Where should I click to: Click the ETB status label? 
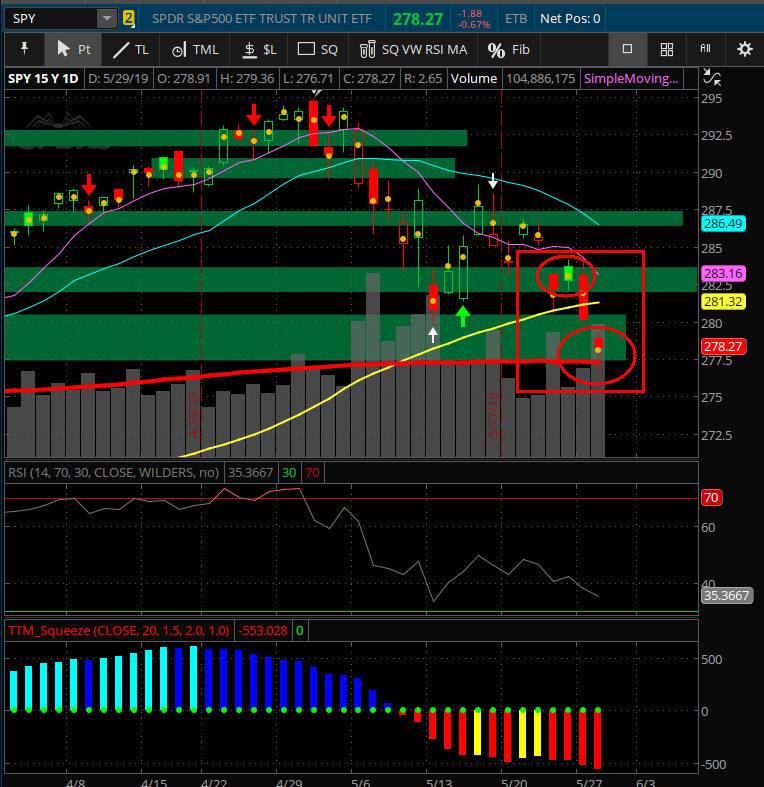(517, 18)
